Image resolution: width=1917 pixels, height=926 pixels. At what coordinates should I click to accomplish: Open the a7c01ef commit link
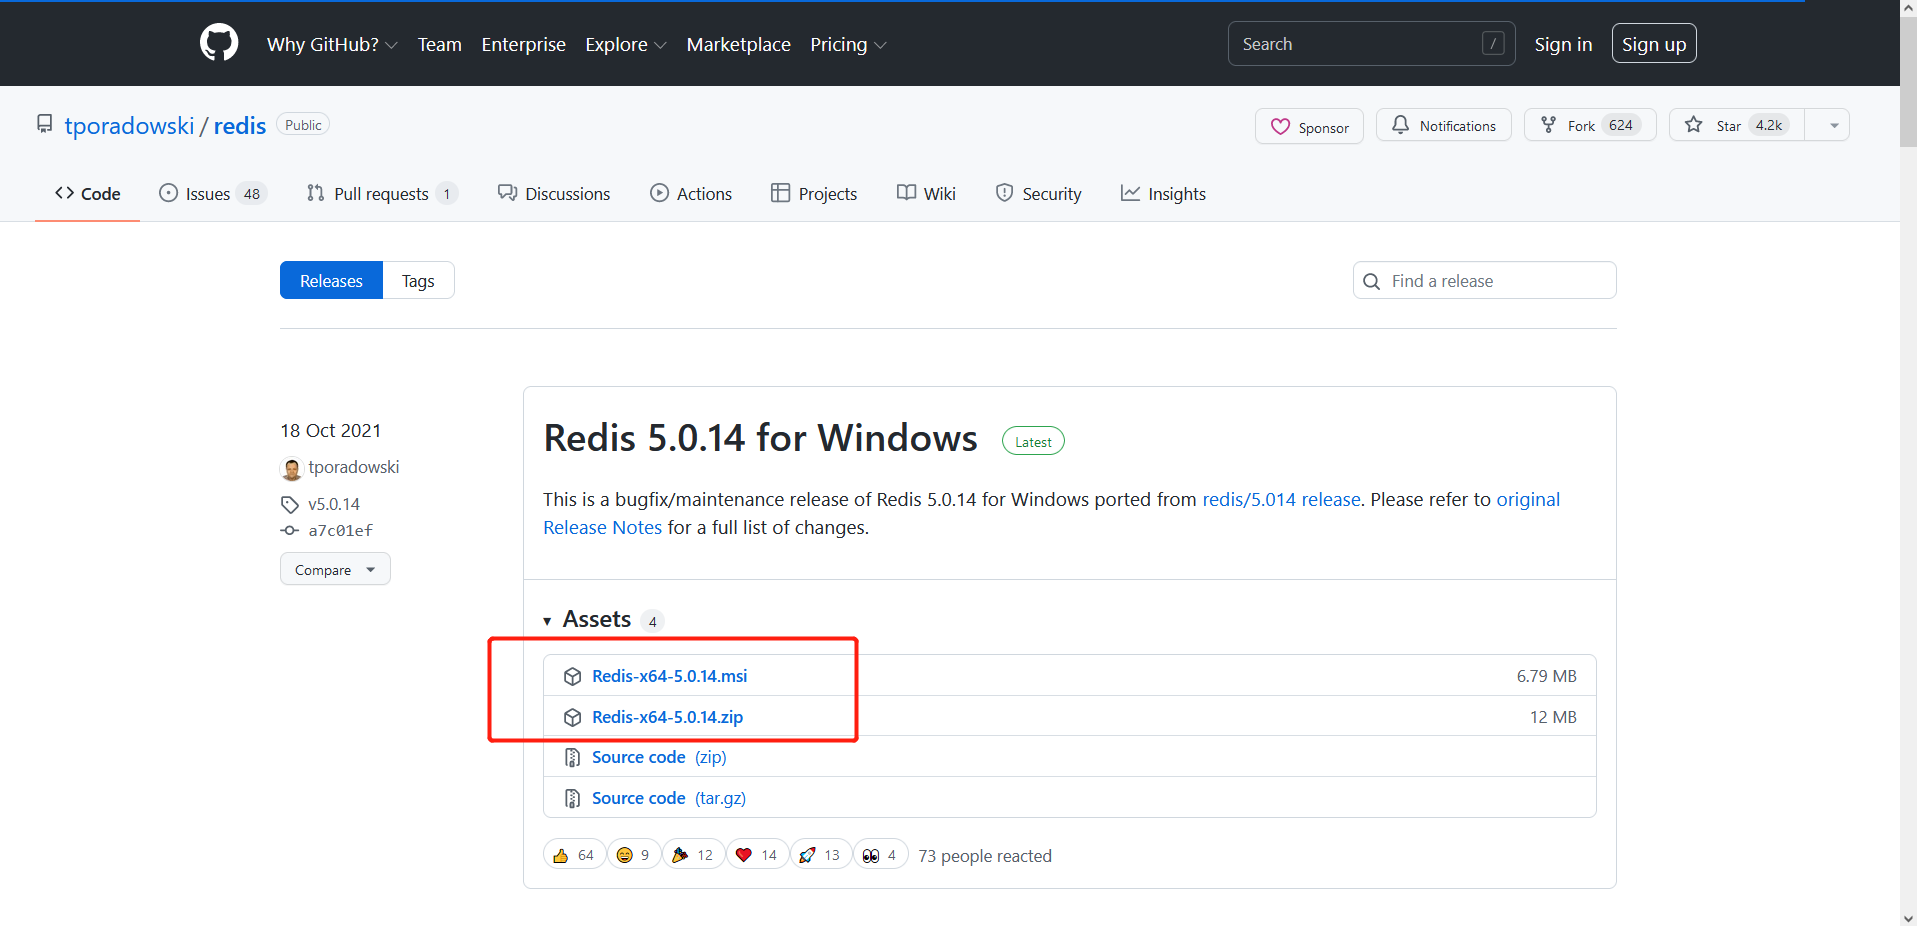[340, 530]
